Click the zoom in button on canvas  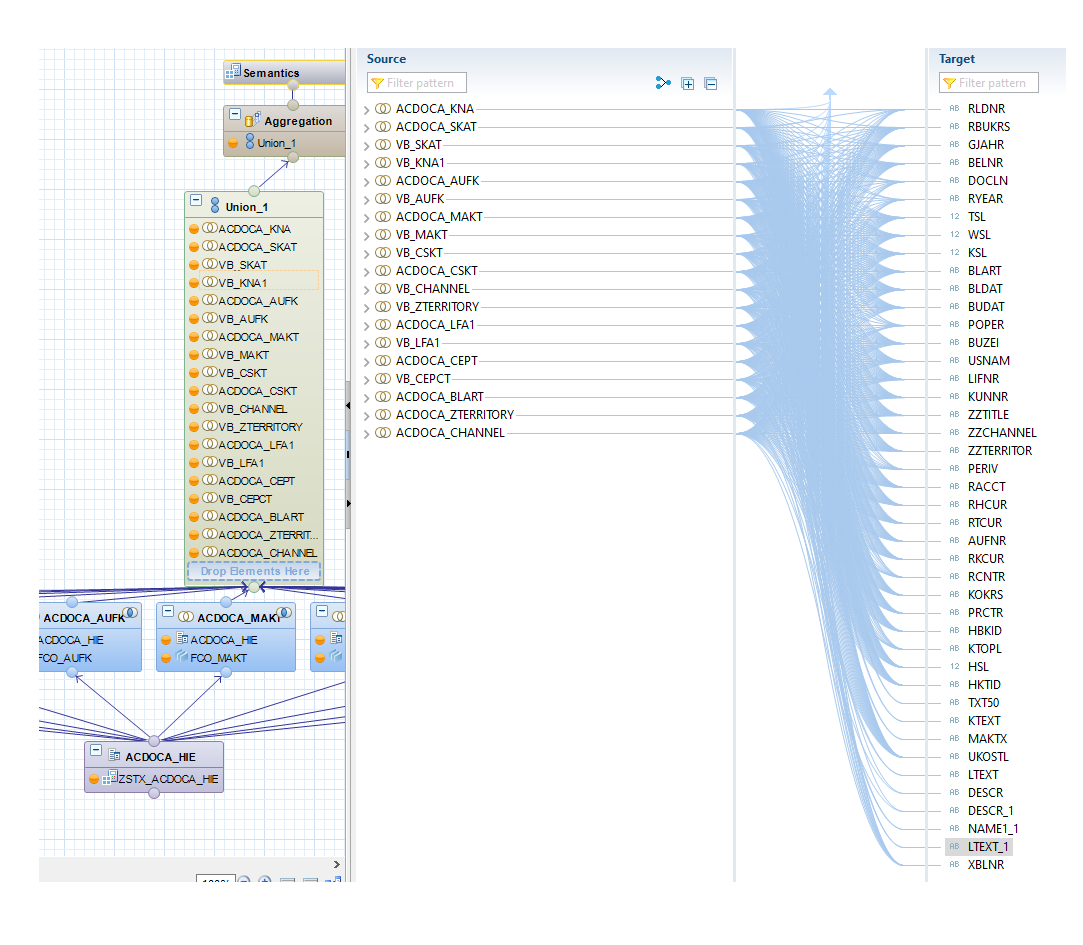(265, 882)
